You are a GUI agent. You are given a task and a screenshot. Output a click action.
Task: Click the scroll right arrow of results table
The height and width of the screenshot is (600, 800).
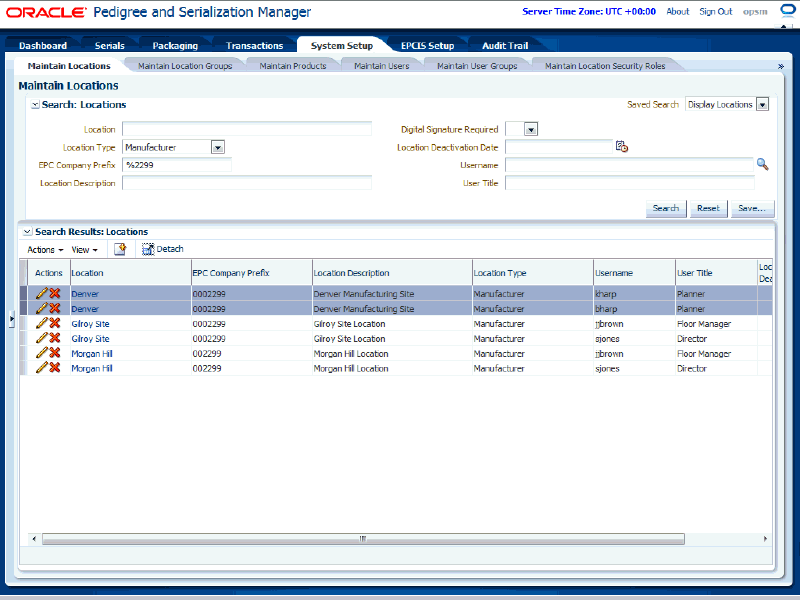(765, 538)
